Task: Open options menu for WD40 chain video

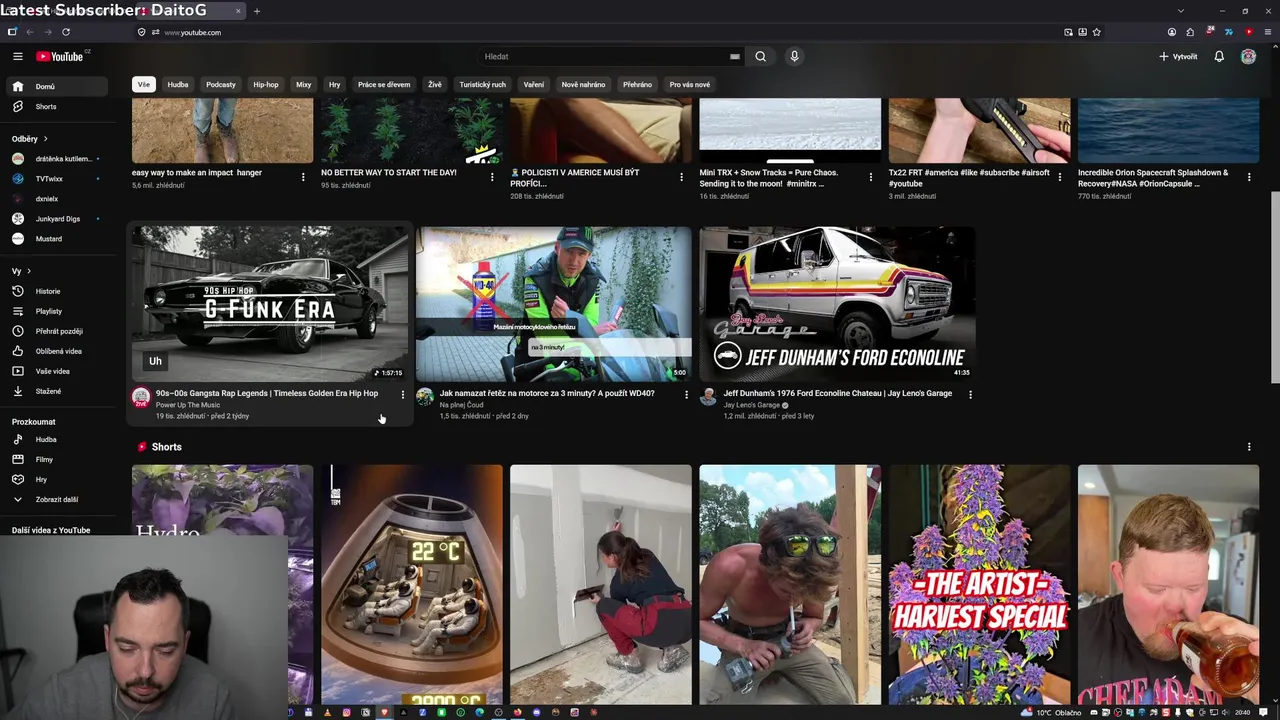Action: 686,395
